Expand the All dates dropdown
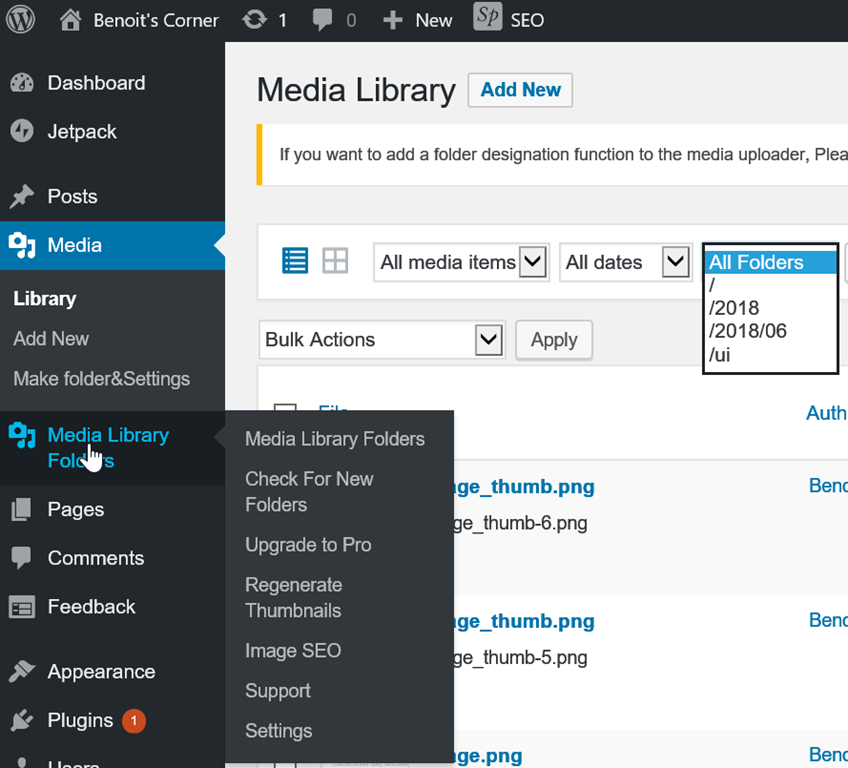This screenshot has width=848, height=768. [625, 262]
